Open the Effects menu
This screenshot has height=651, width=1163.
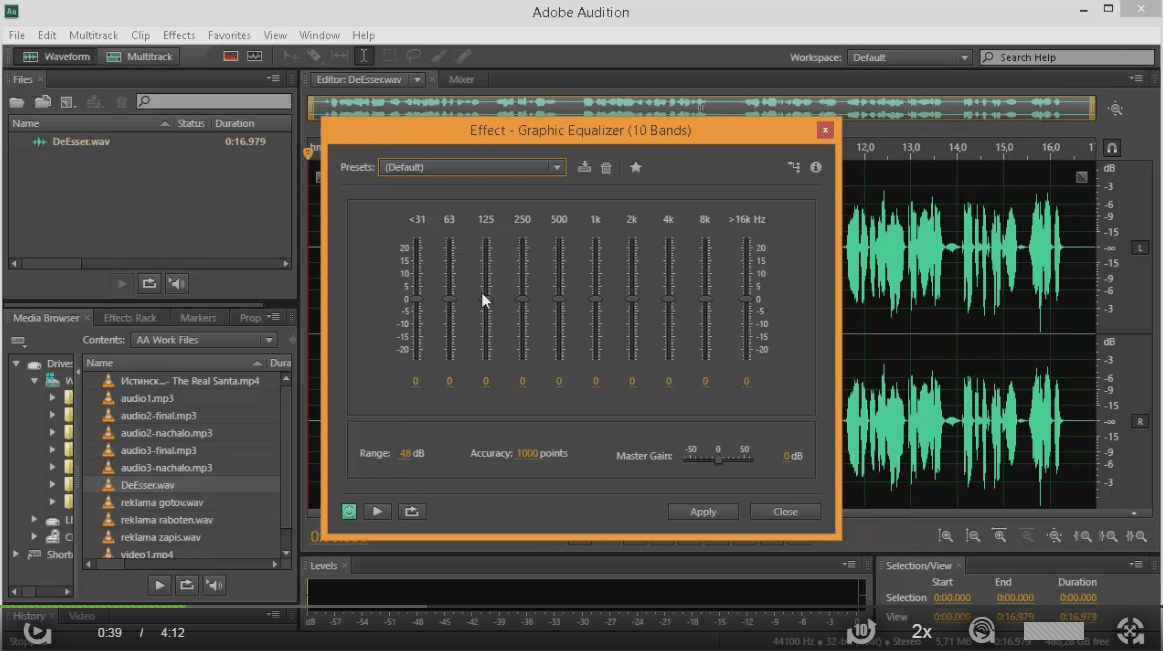[x=179, y=35]
